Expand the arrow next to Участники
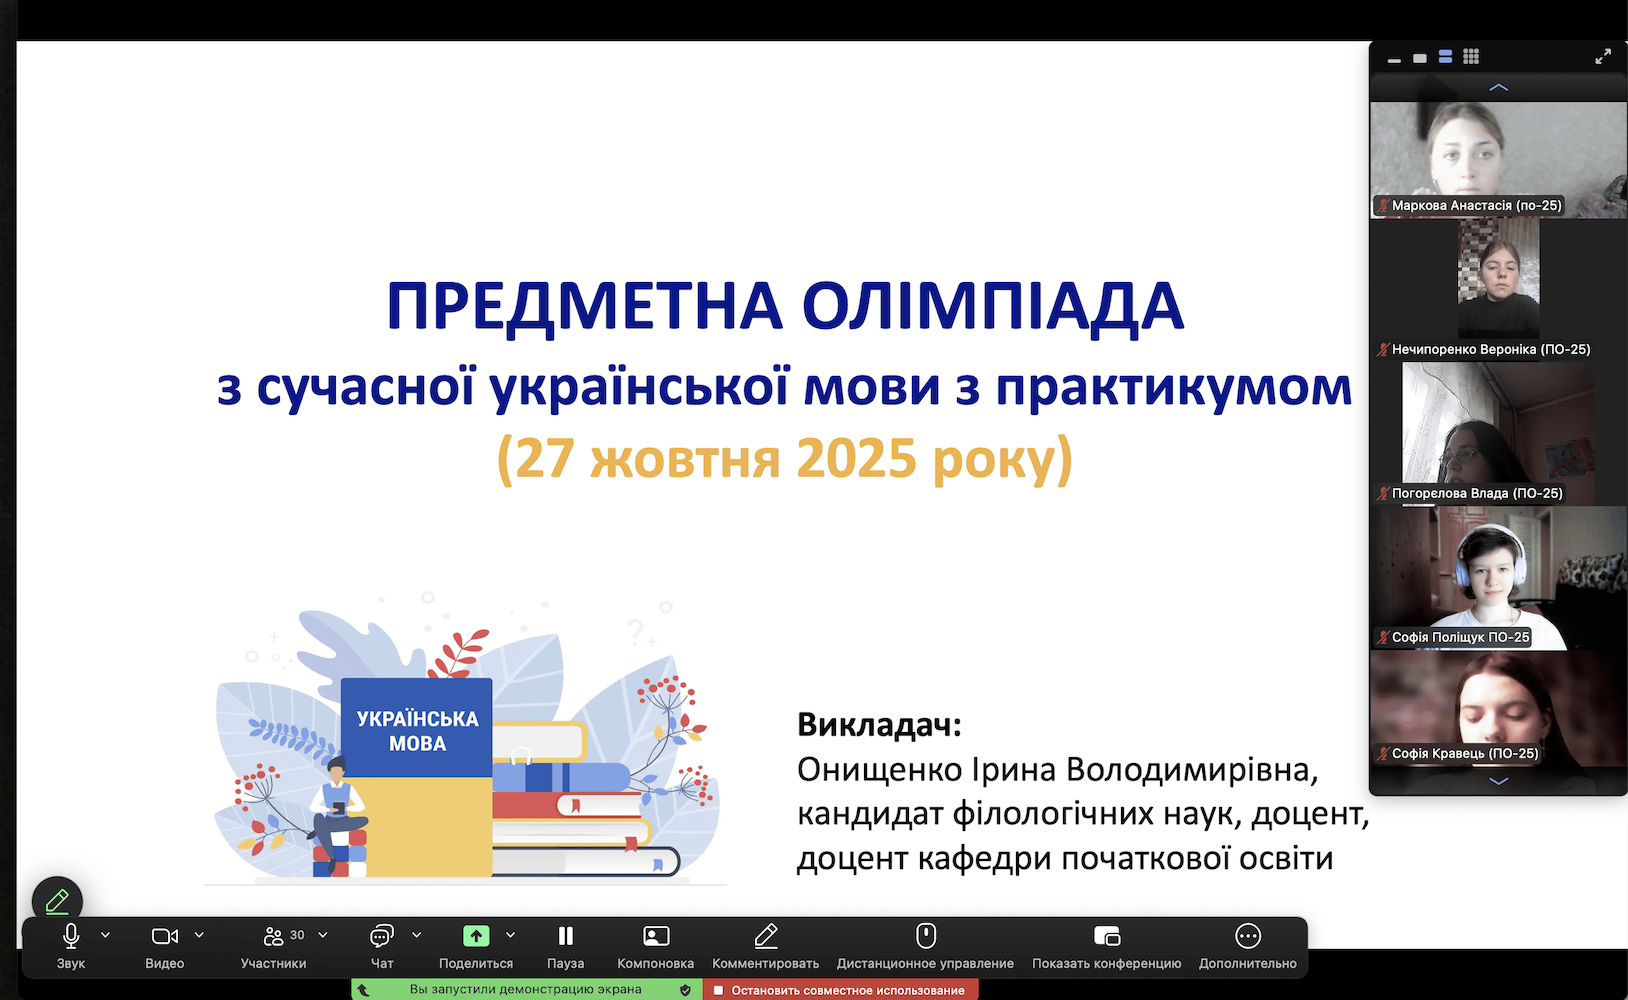This screenshot has height=1000, width=1628. [x=323, y=935]
